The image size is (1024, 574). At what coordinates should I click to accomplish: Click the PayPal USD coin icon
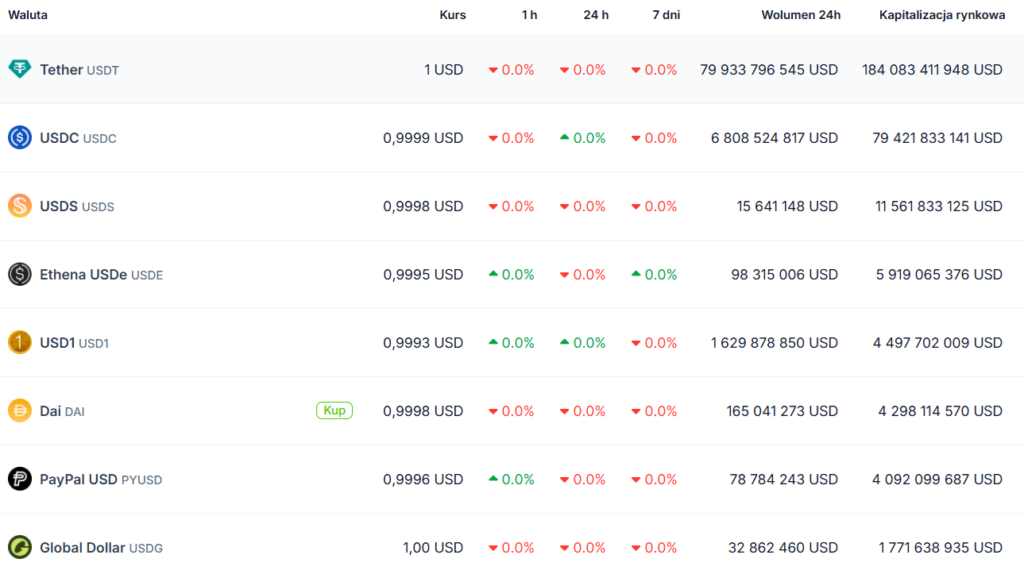point(20,479)
